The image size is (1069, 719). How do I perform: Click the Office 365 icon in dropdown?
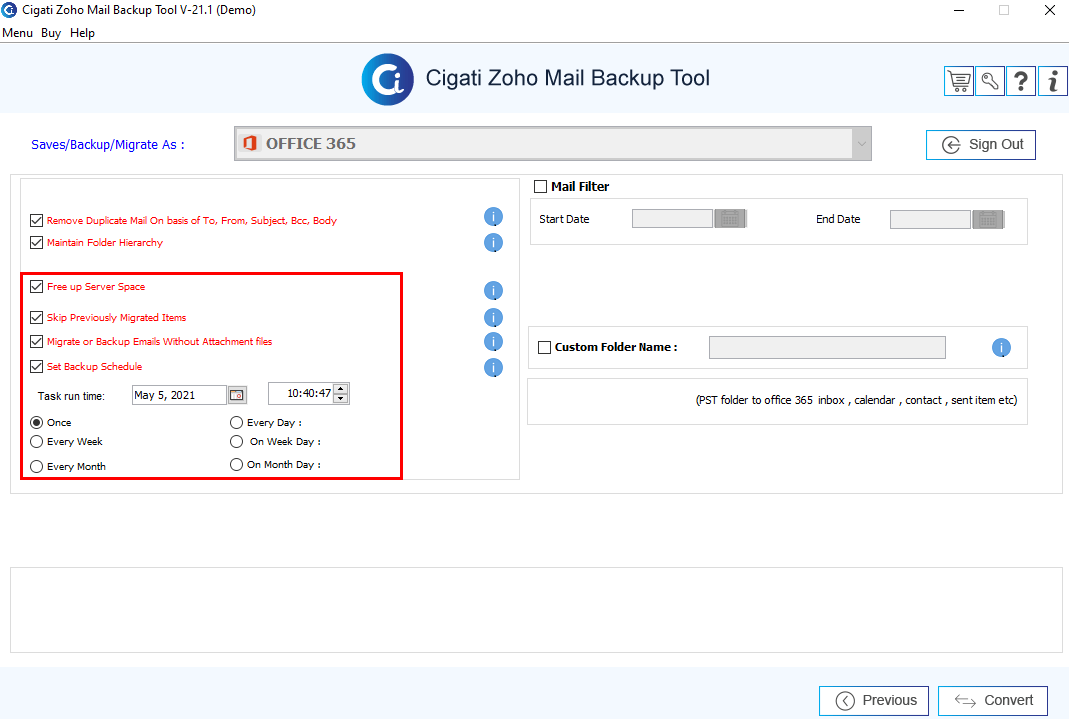pyautogui.click(x=250, y=143)
